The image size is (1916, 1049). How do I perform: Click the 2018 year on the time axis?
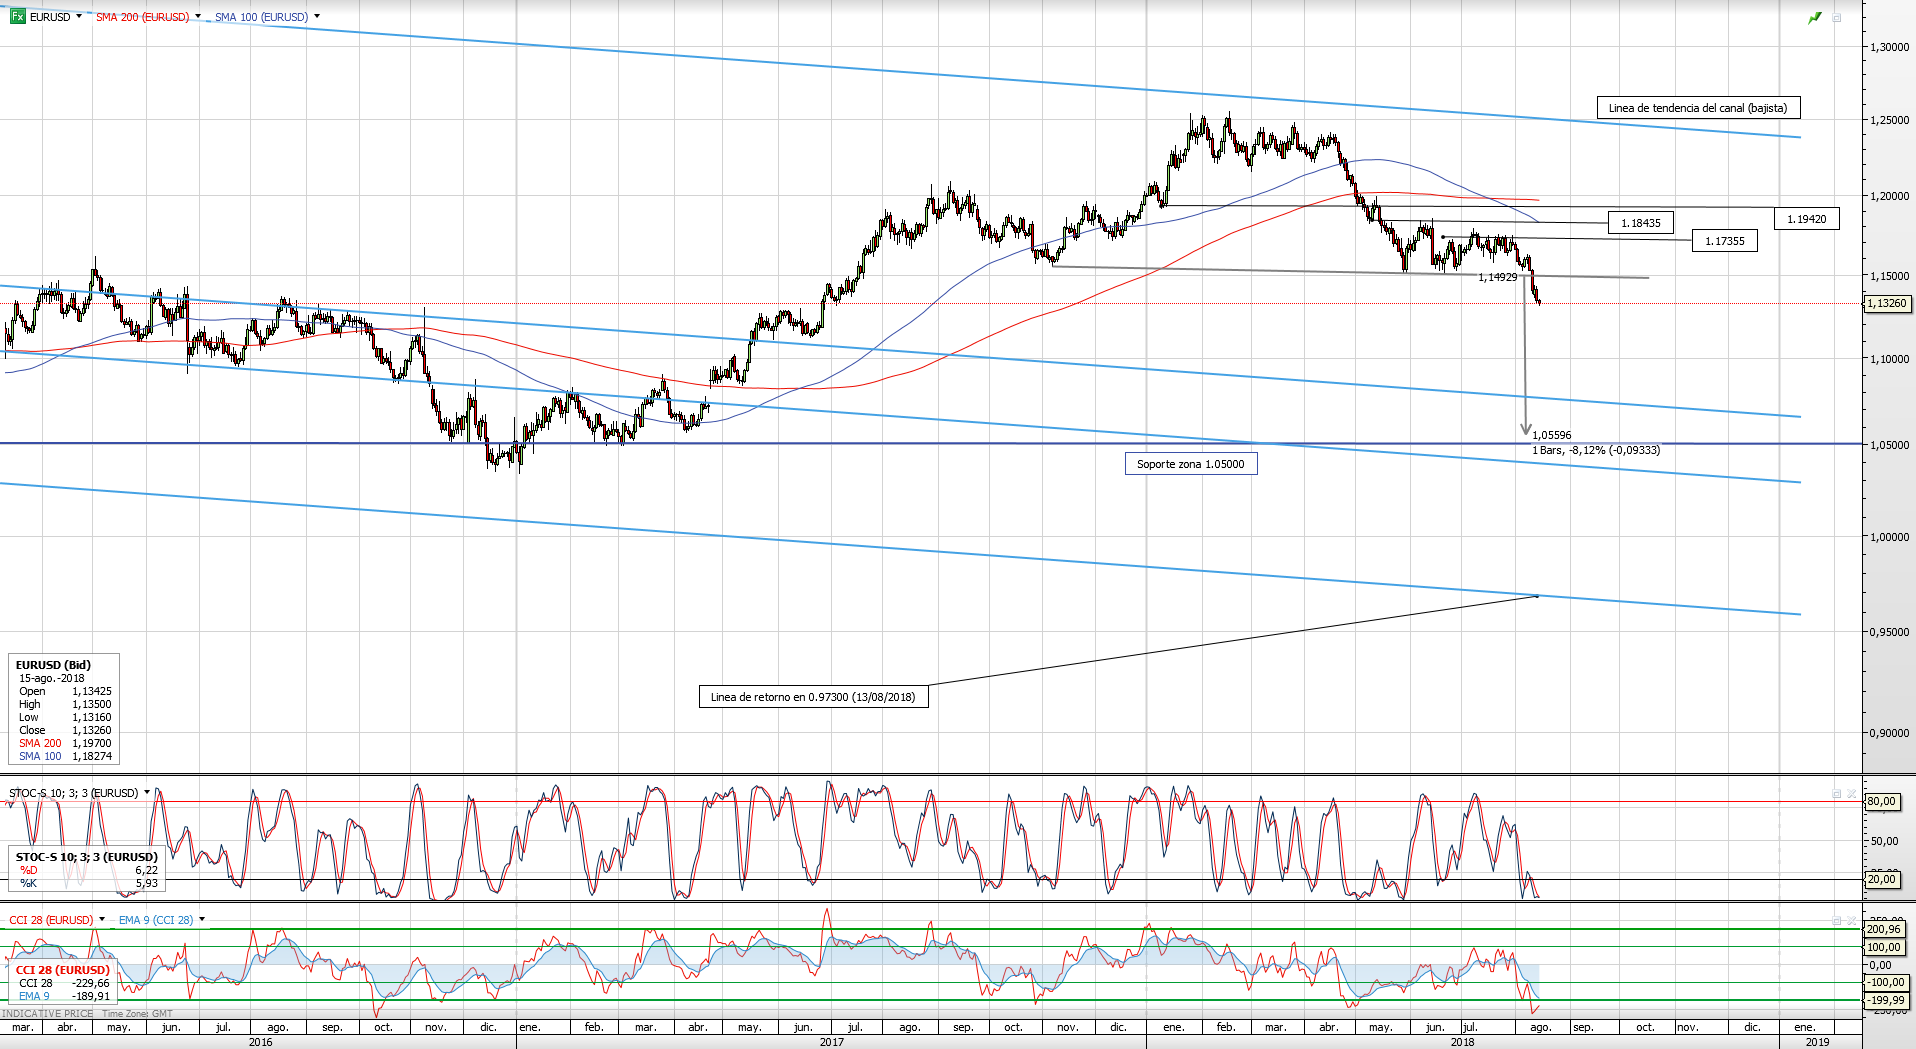pos(1462,1042)
